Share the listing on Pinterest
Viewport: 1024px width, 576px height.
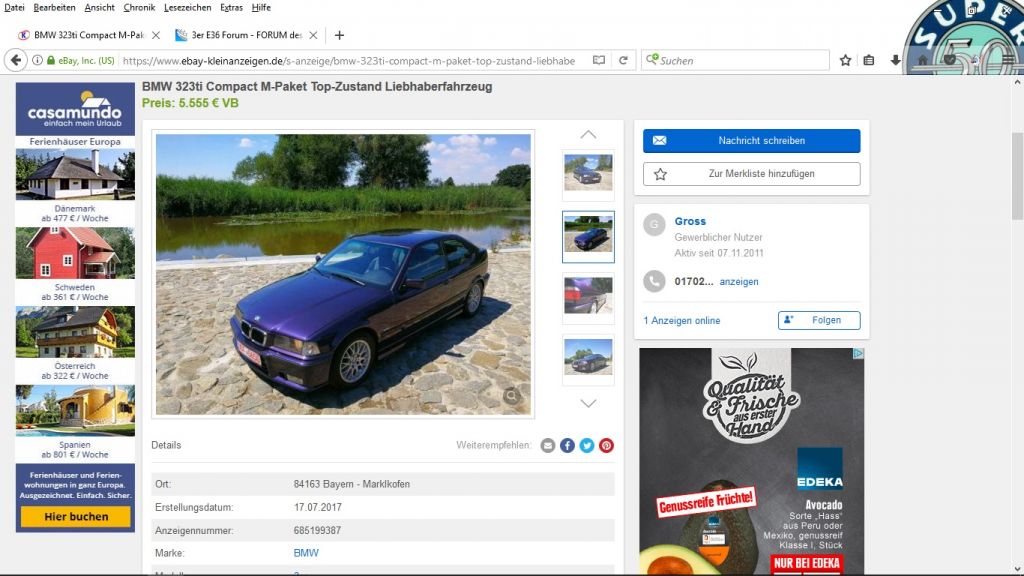coord(606,446)
